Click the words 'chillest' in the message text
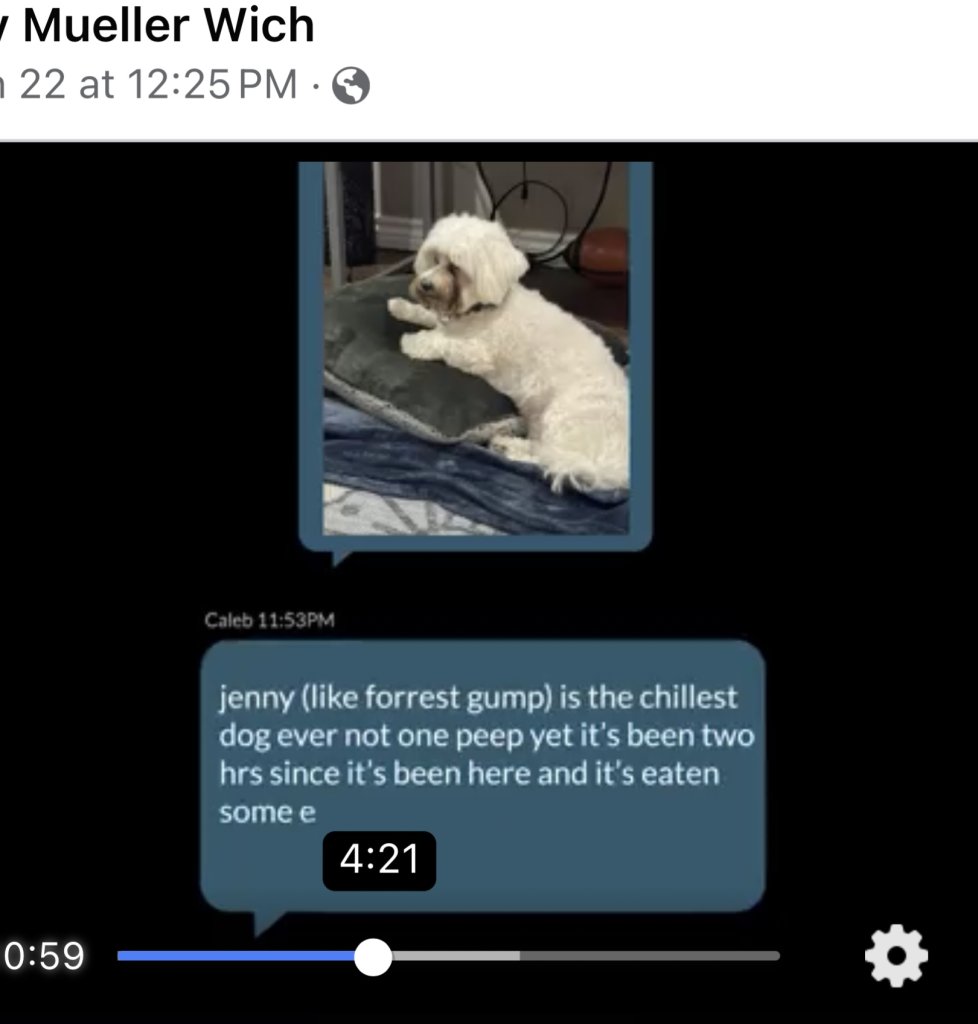Image resolution: width=978 pixels, height=1024 pixels. tap(687, 697)
